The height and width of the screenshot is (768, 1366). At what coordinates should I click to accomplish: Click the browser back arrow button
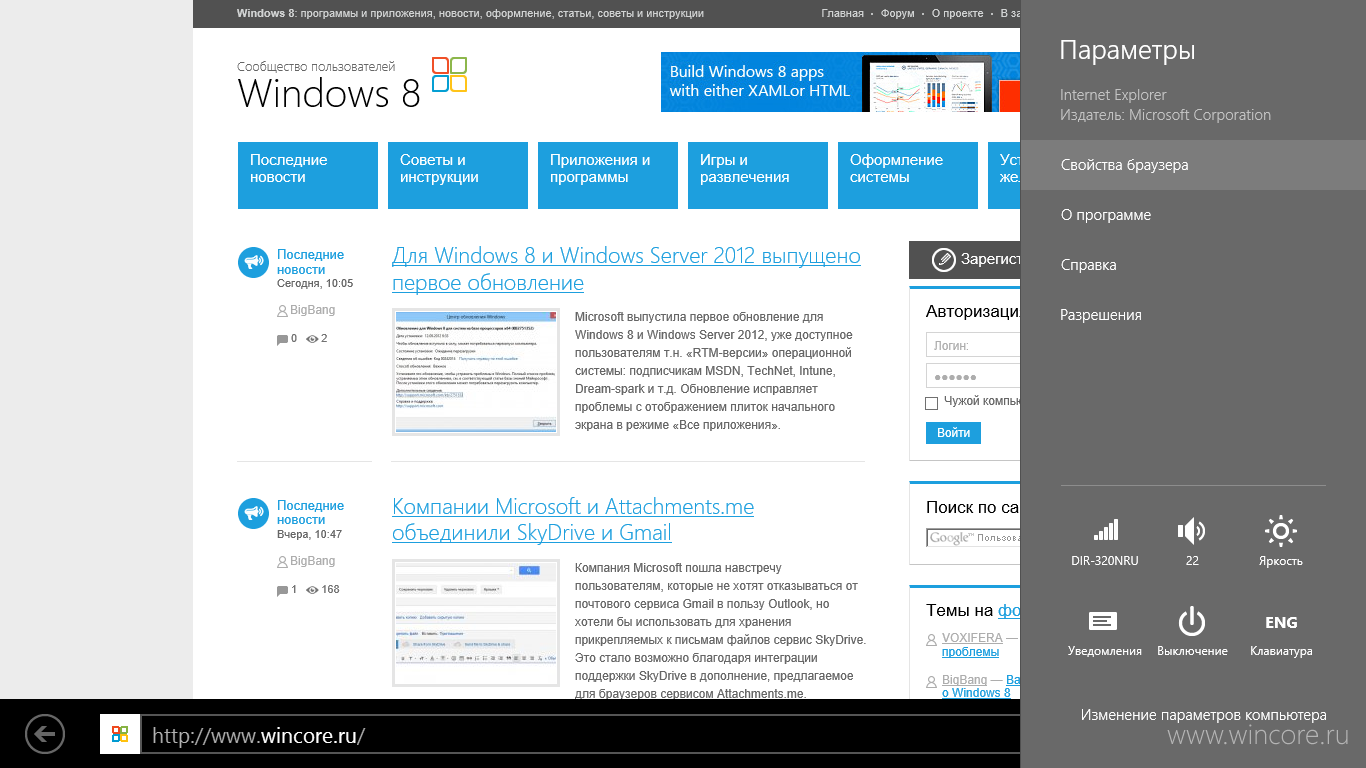tap(45, 734)
